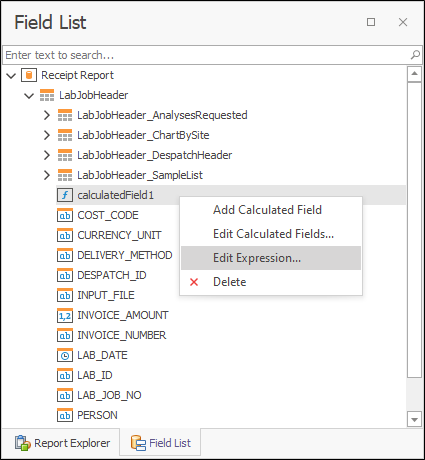Click the PERSON string field icon
This screenshot has width=425, height=460.
[x=65, y=415]
